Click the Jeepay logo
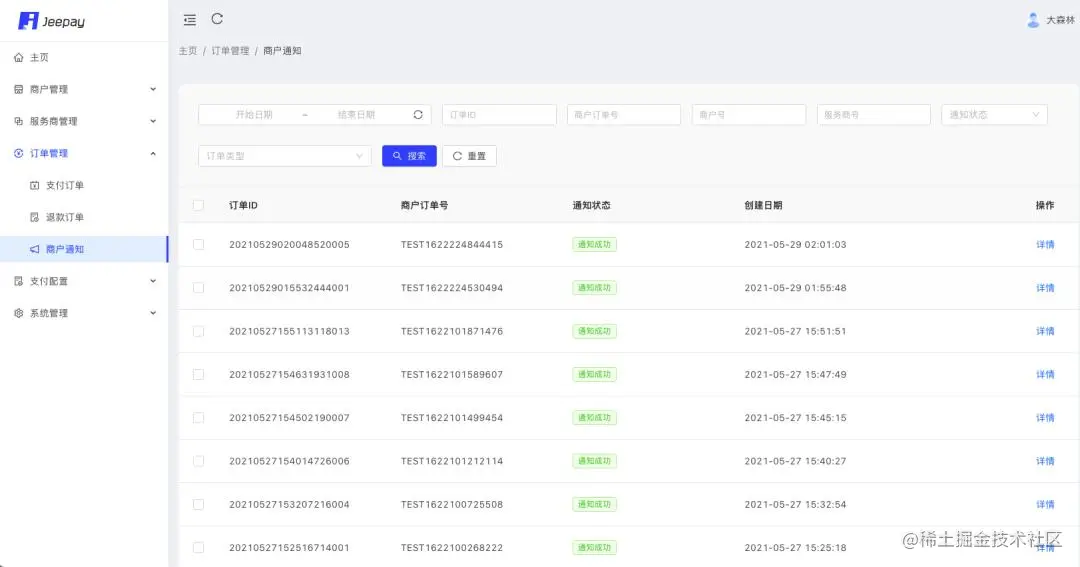This screenshot has height=567, width=1080. [x=52, y=21]
